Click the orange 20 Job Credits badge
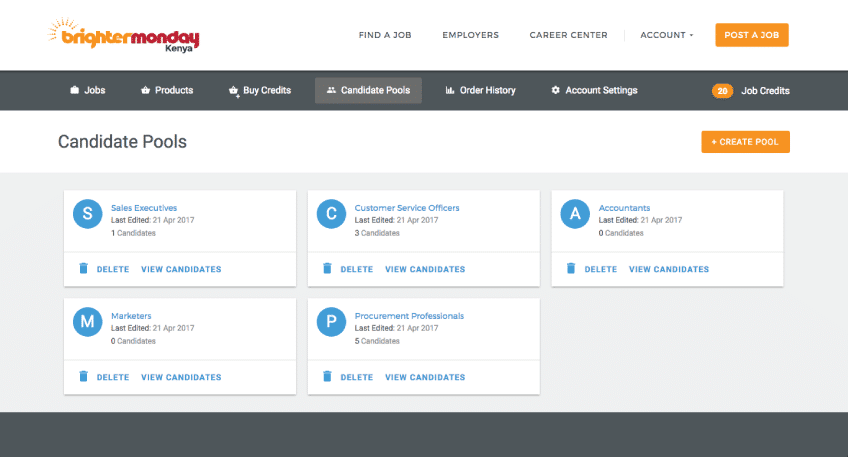Viewport: 848px width, 457px height. click(722, 91)
